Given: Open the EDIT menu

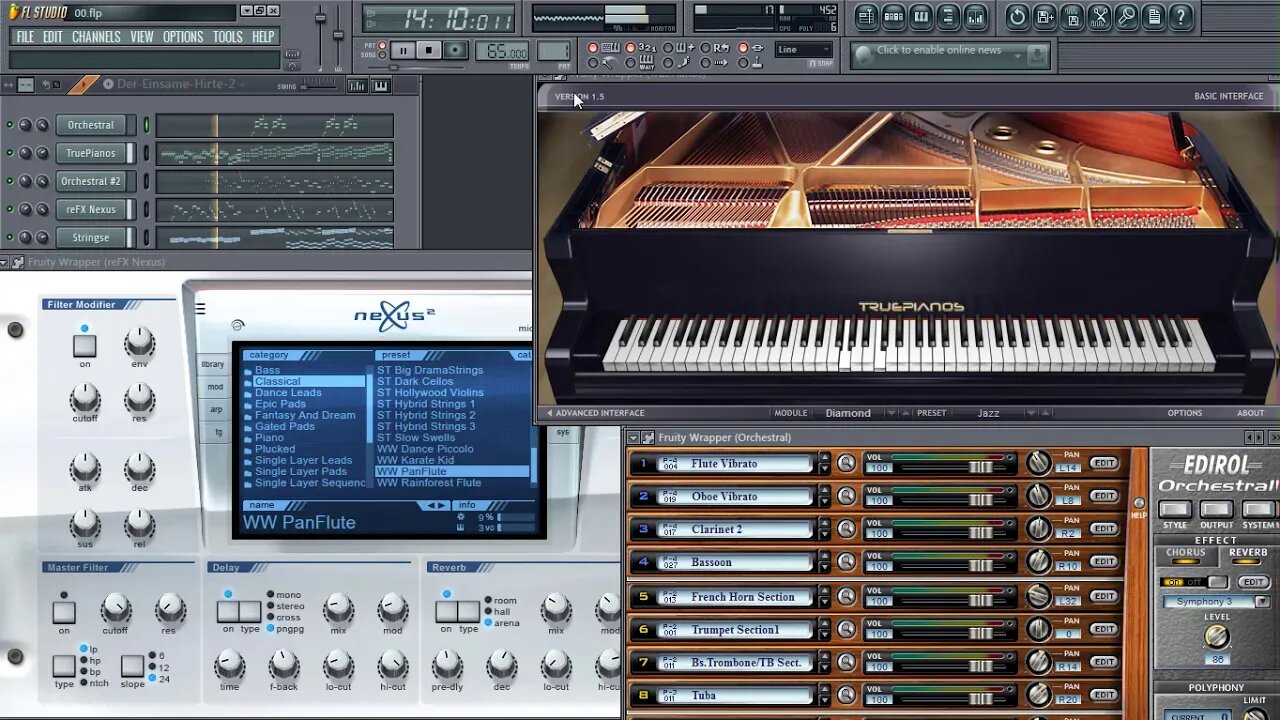Looking at the screenshot, I should [x=53, y=37].
